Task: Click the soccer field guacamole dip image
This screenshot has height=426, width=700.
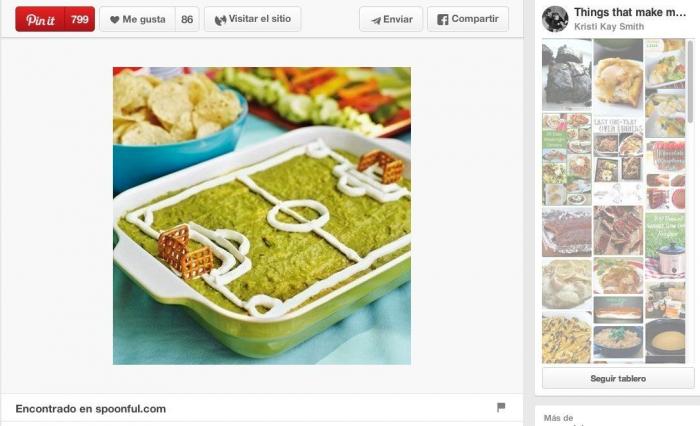Action: click(262, 216)
